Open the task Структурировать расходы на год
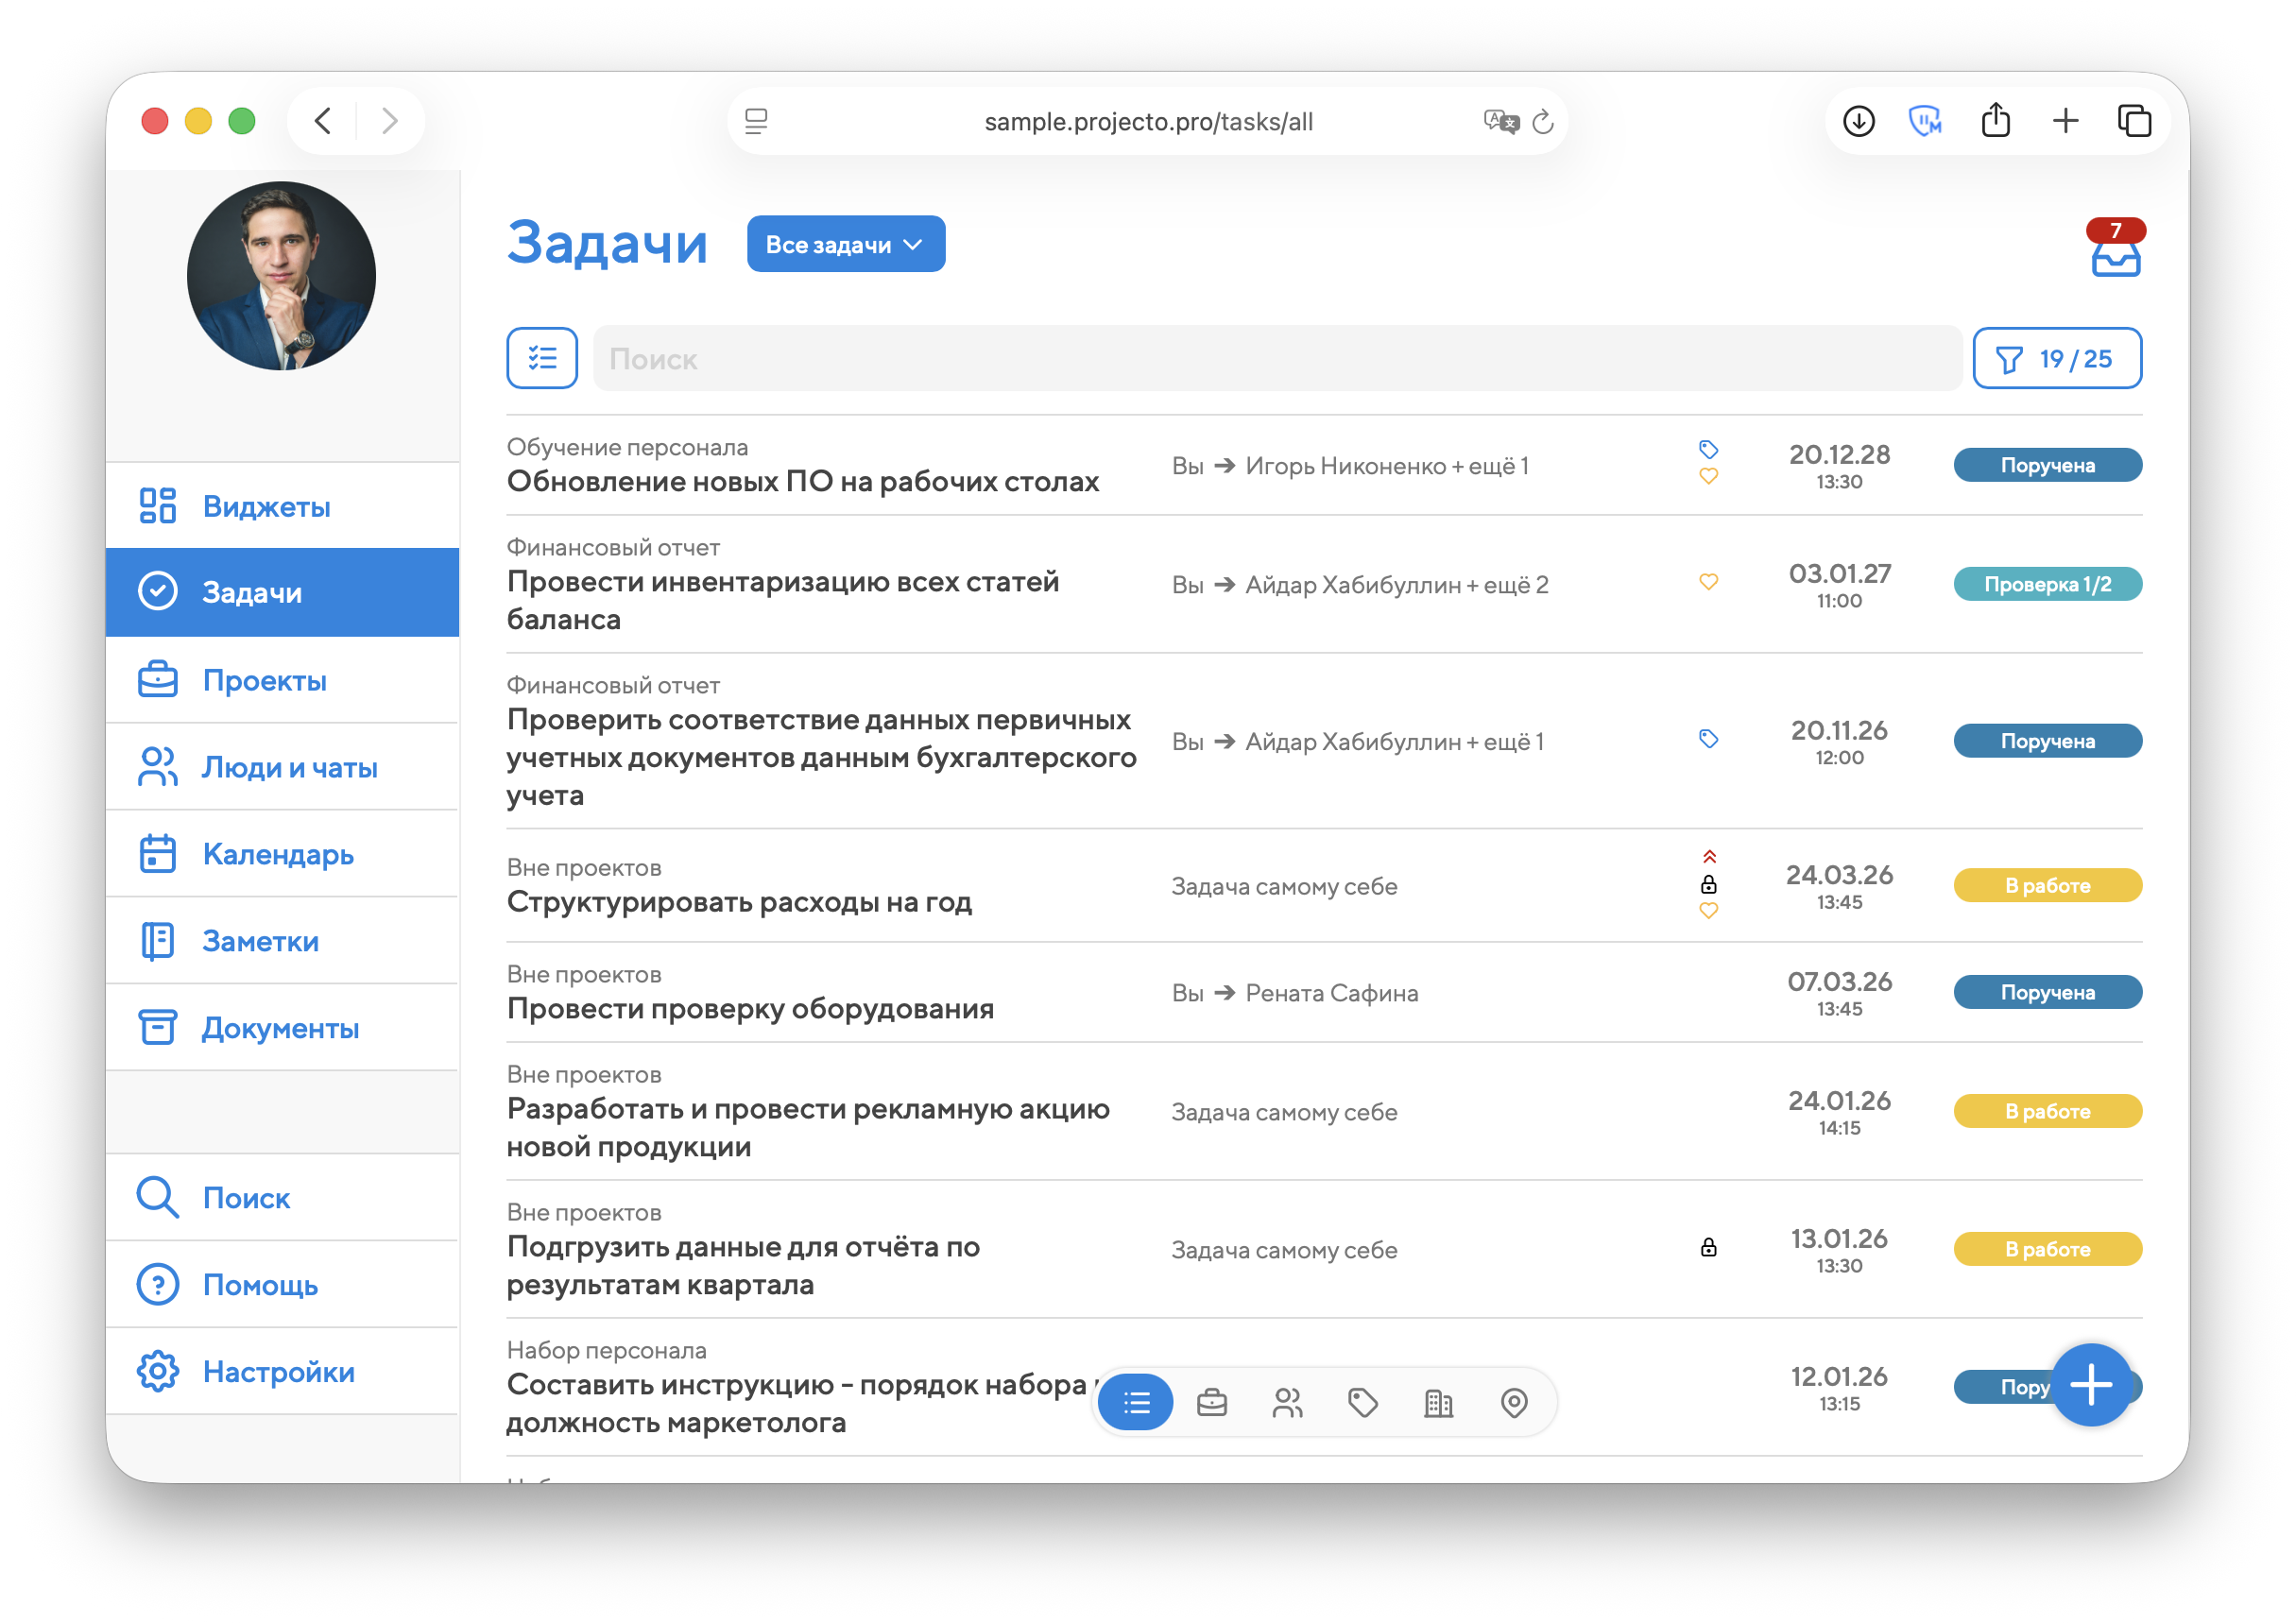This screenshot has width=2296, height=1623. pyautogui.click(x=739, y=902)
